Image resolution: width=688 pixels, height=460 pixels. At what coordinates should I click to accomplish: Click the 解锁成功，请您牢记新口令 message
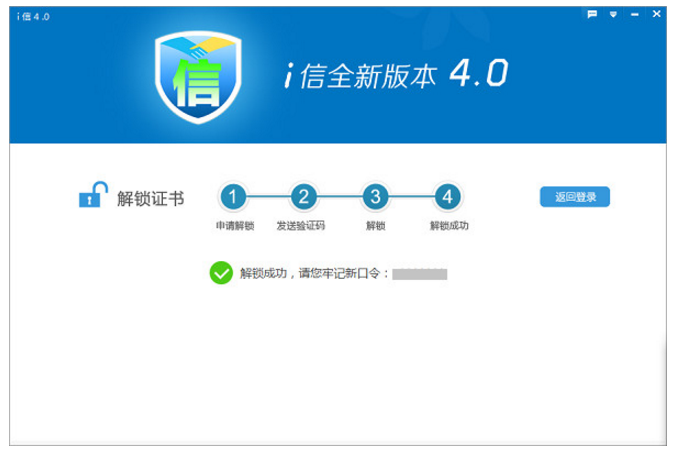coord(314,273)
